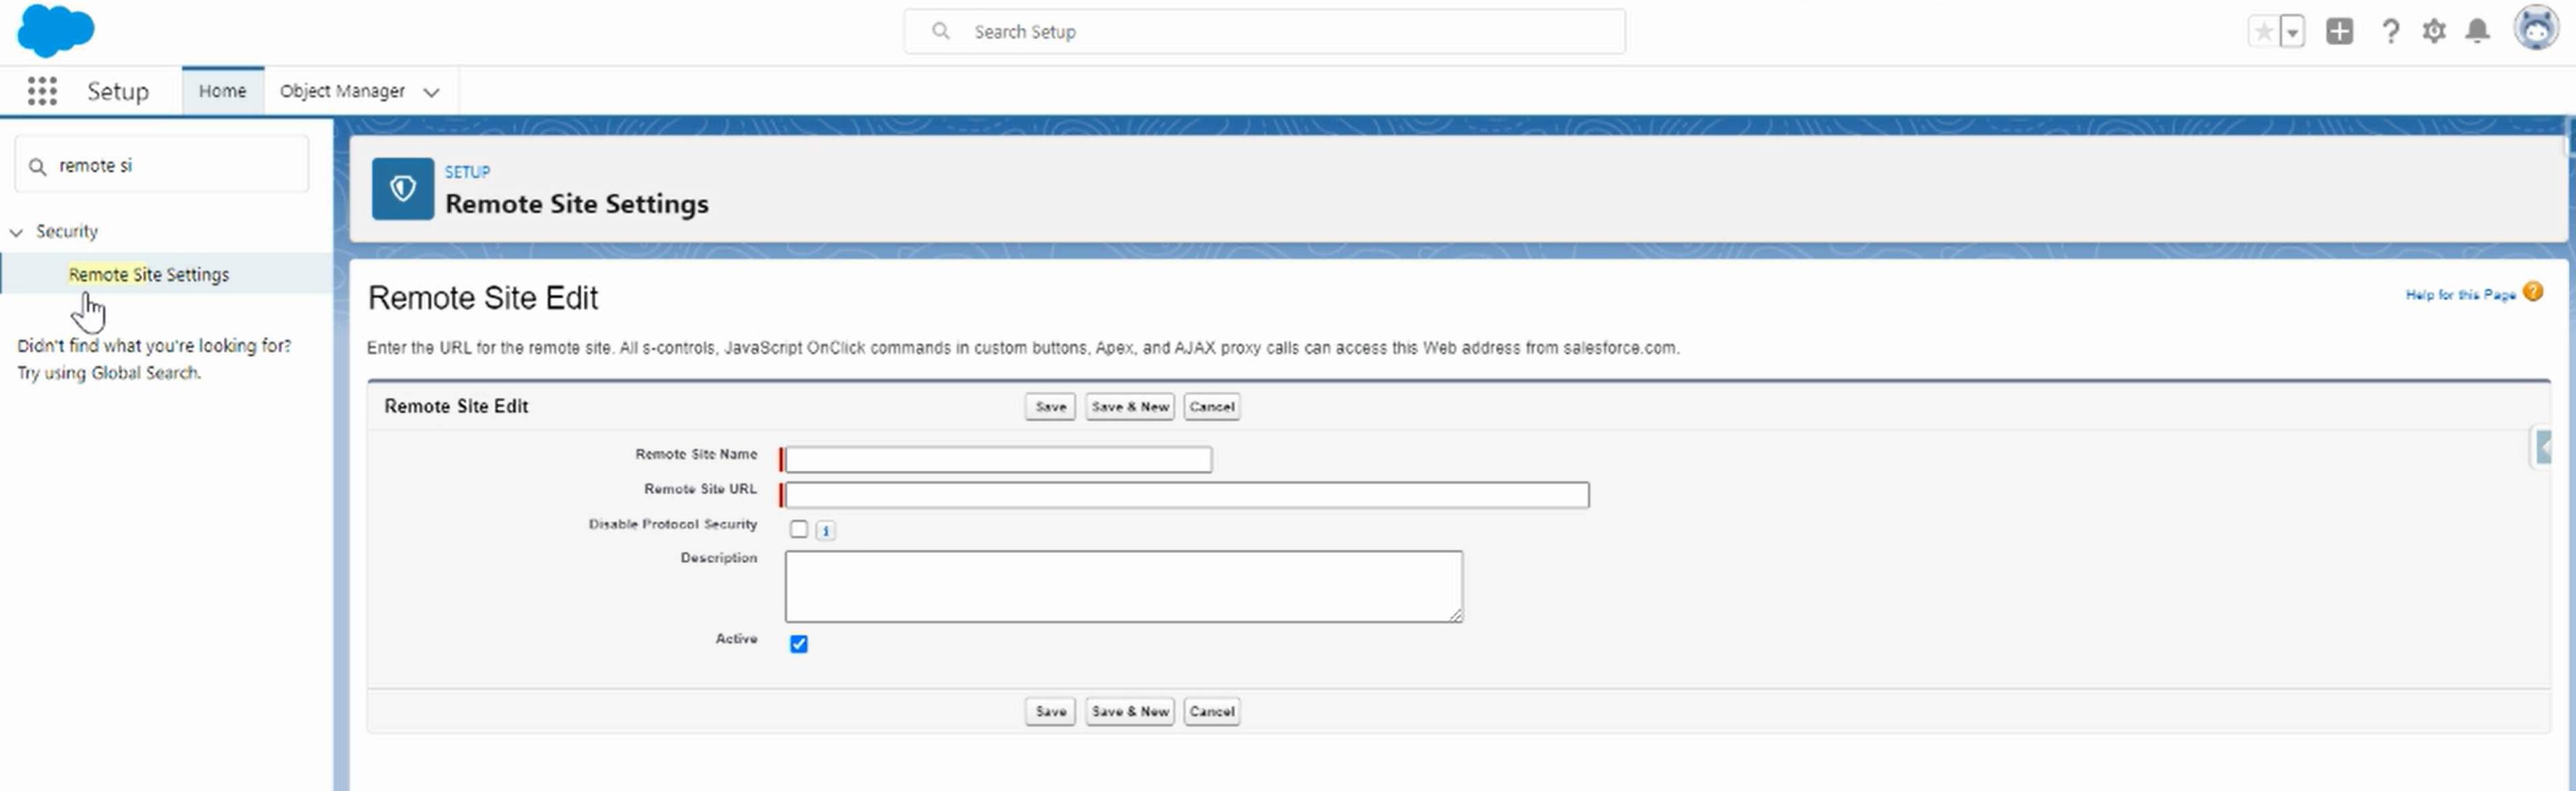Open the Notifications bell icon
Image resolution: width=2576 pixels, height=791 pixels.
click(x=2477, y=32)
